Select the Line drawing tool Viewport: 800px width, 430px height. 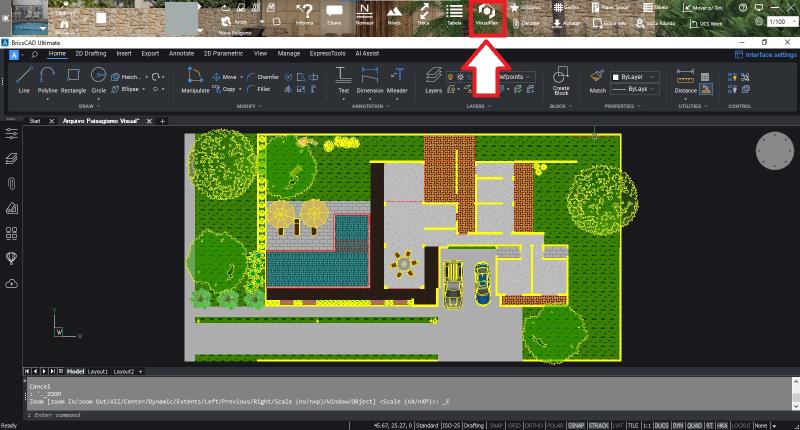click(x=24, y=80)
